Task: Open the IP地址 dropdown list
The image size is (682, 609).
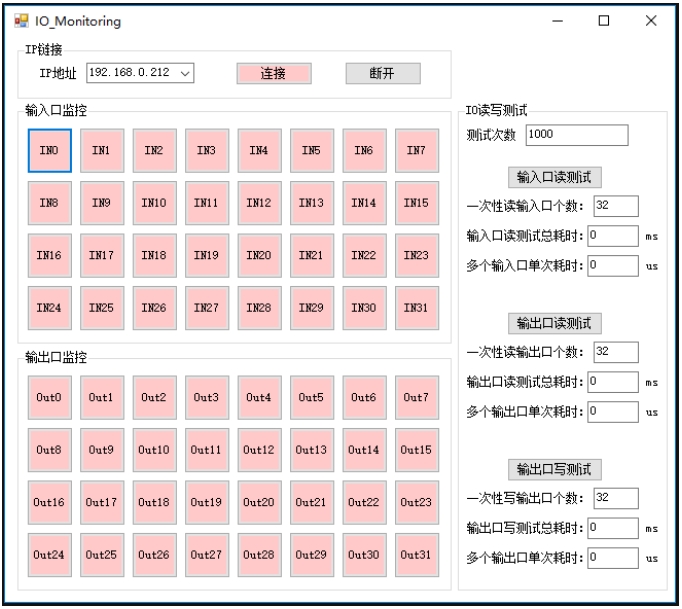Action: (x=185, y=73)
